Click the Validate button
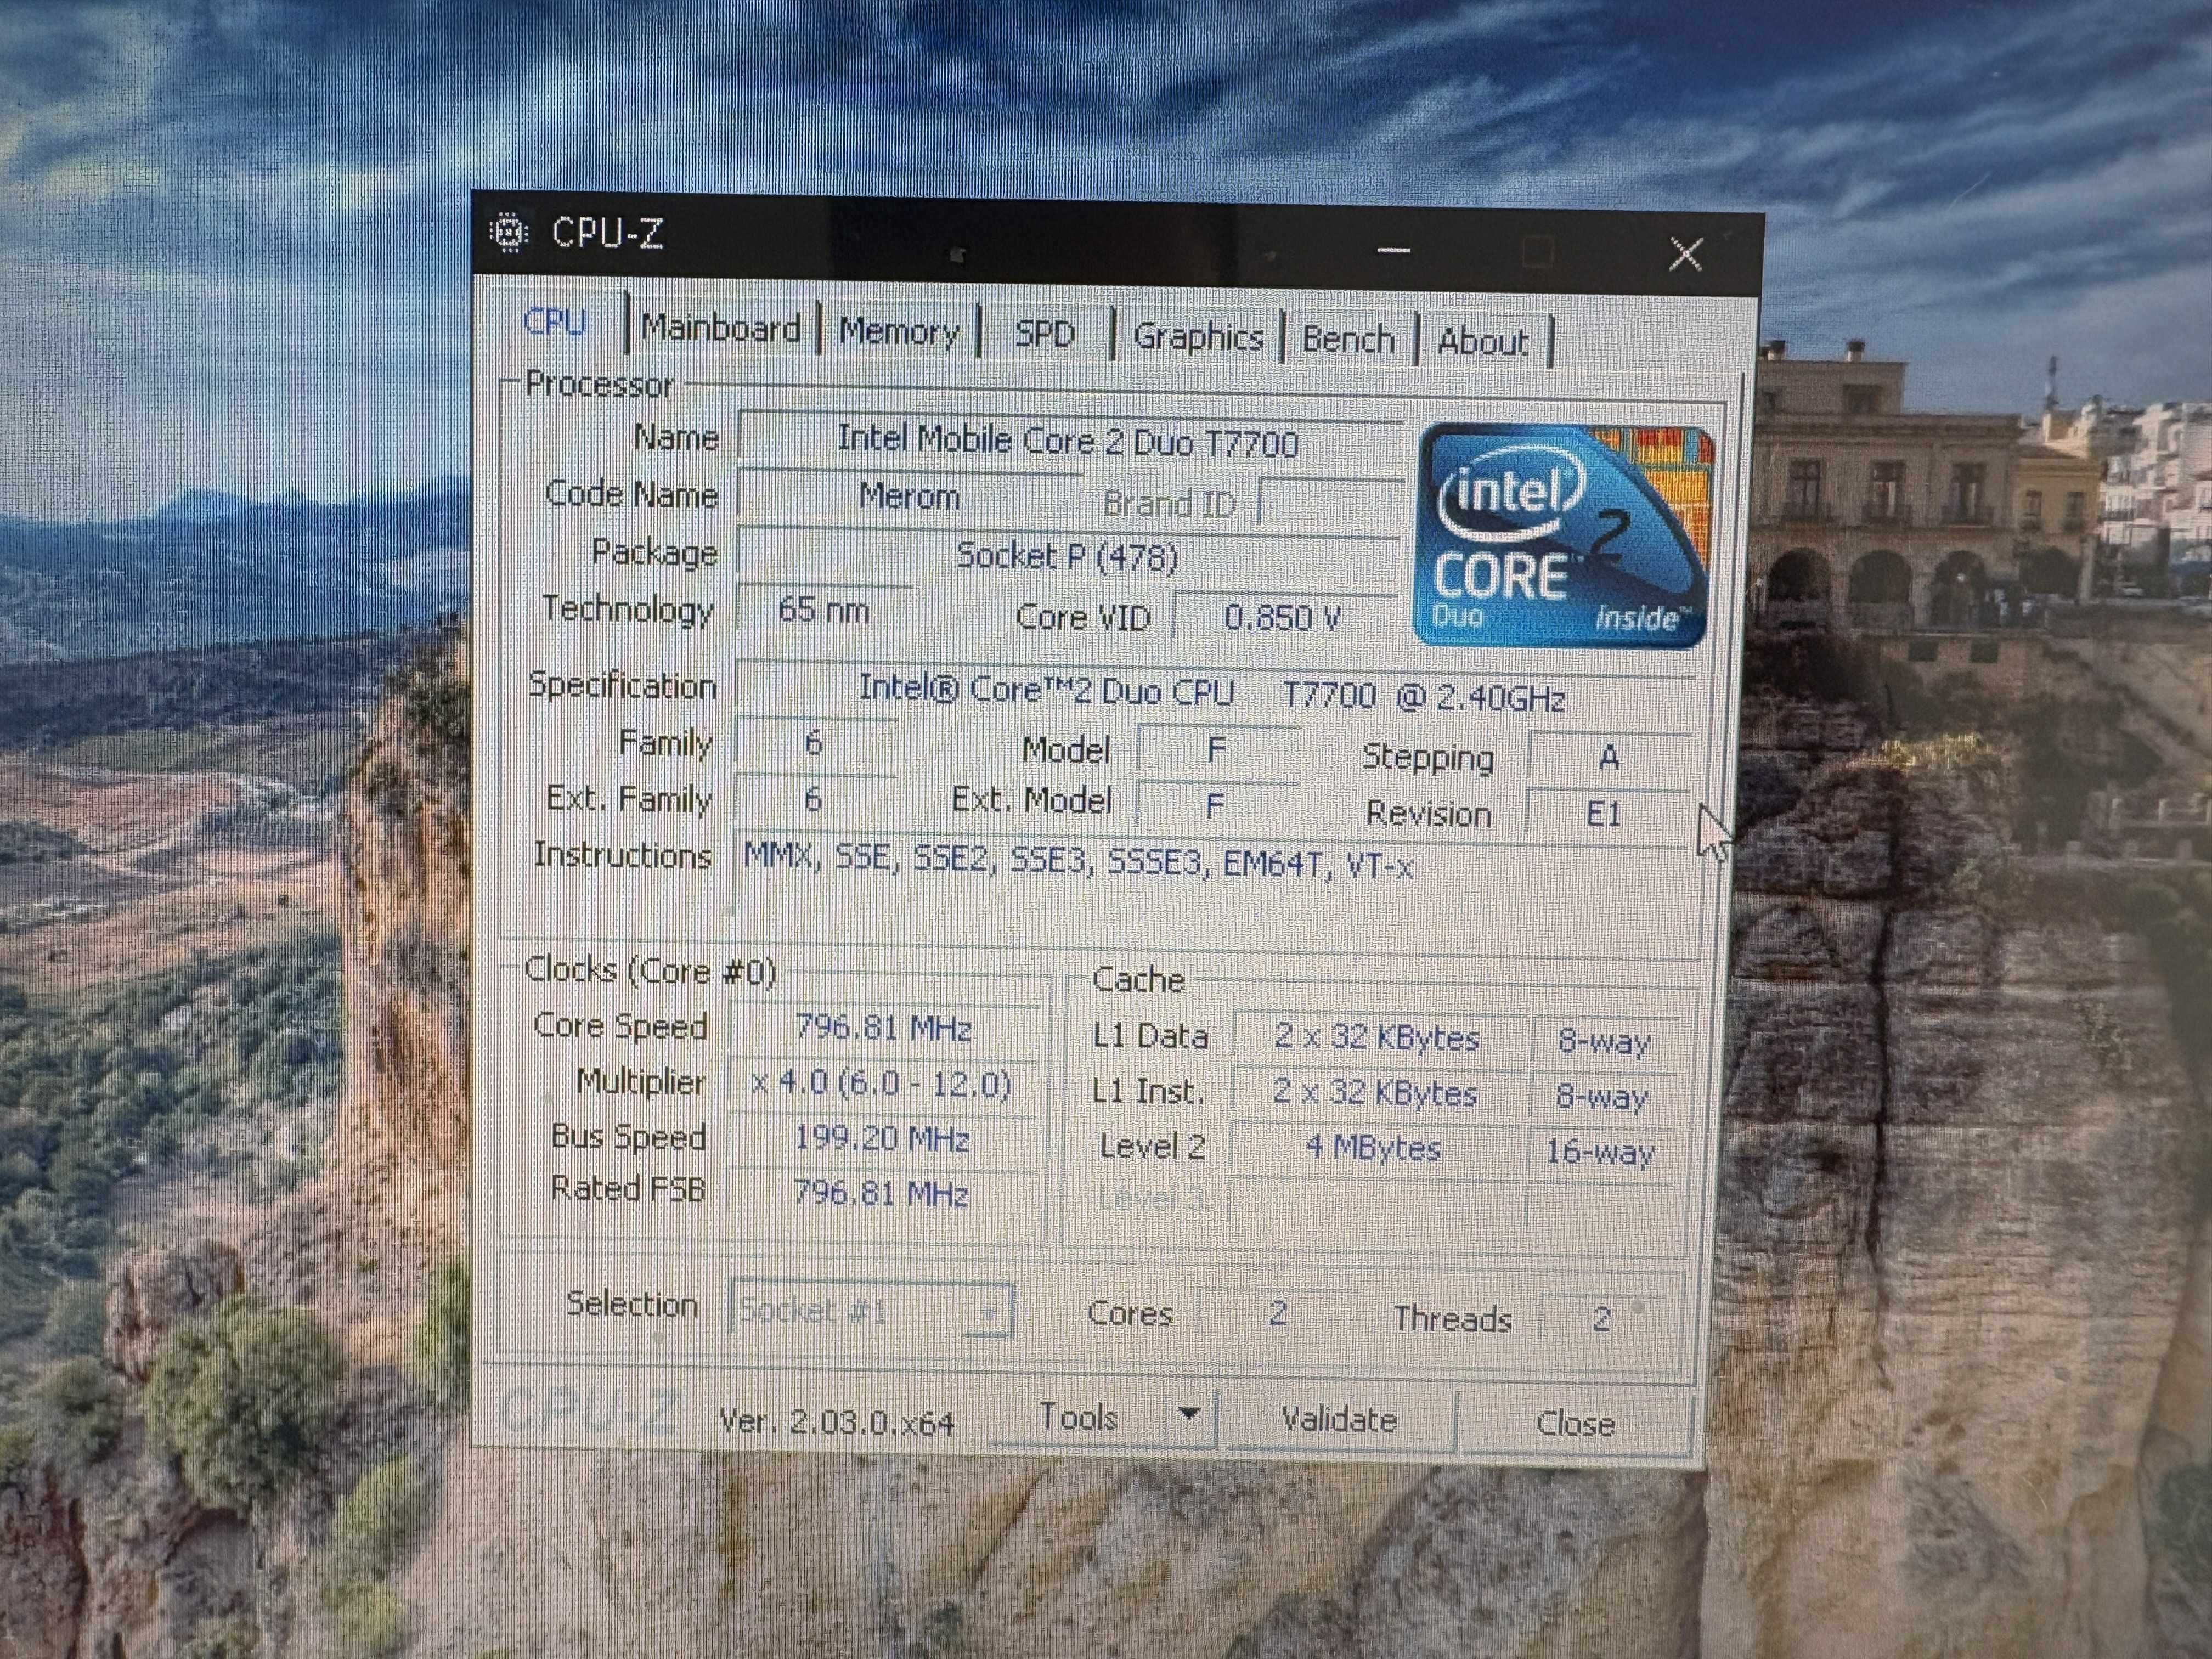Screen dimensions: 2212x1659 [x=1339, y=1419]
